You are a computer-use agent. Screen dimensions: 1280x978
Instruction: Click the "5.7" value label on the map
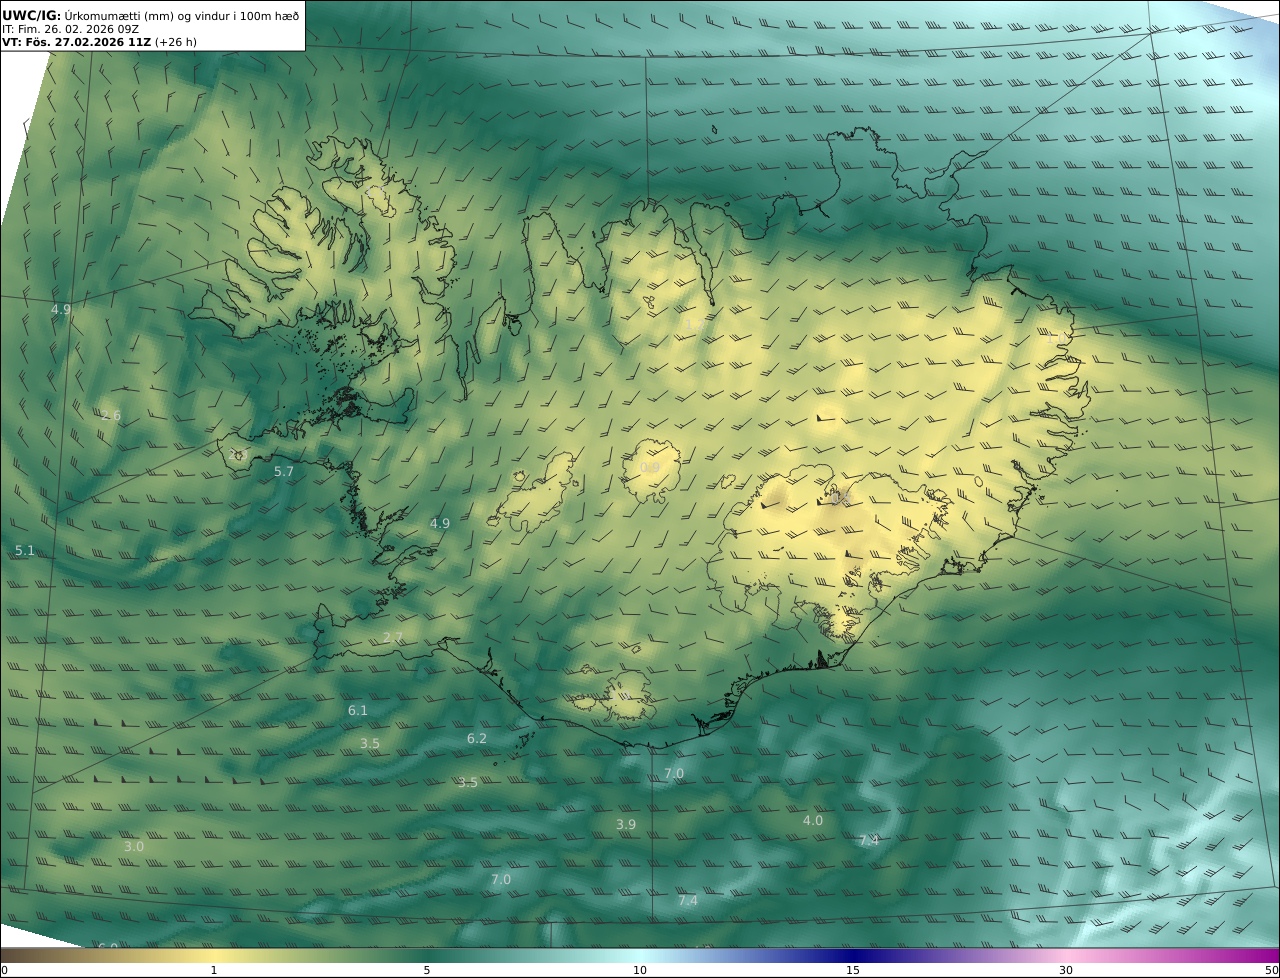coord(284,472)
